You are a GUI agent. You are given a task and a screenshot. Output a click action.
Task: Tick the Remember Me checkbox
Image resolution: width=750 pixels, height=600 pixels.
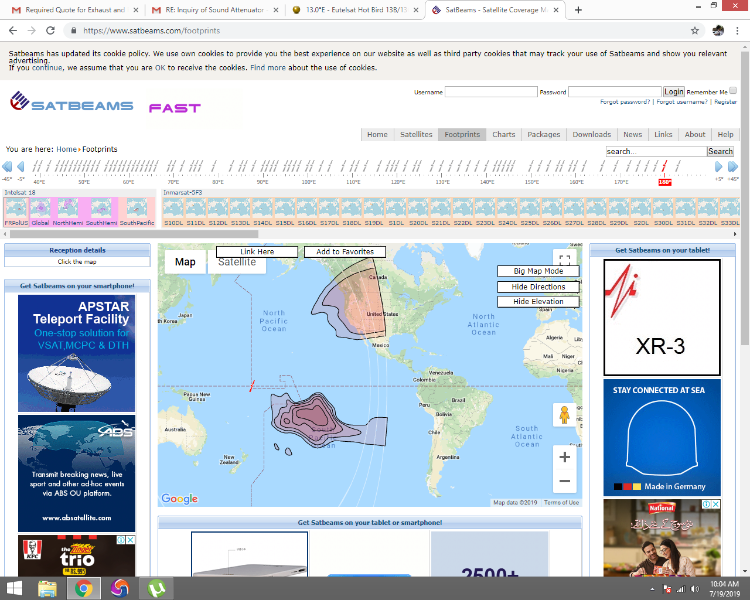point(733,90)
